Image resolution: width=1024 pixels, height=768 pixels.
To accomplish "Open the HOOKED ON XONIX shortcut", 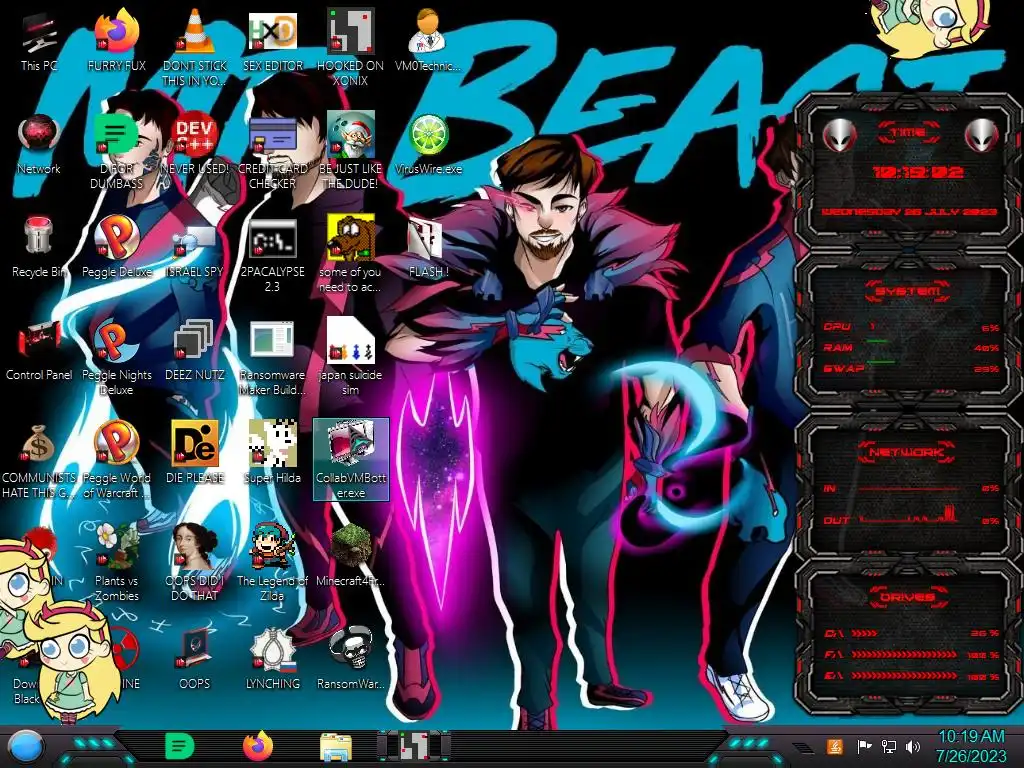I will (350, 47).
